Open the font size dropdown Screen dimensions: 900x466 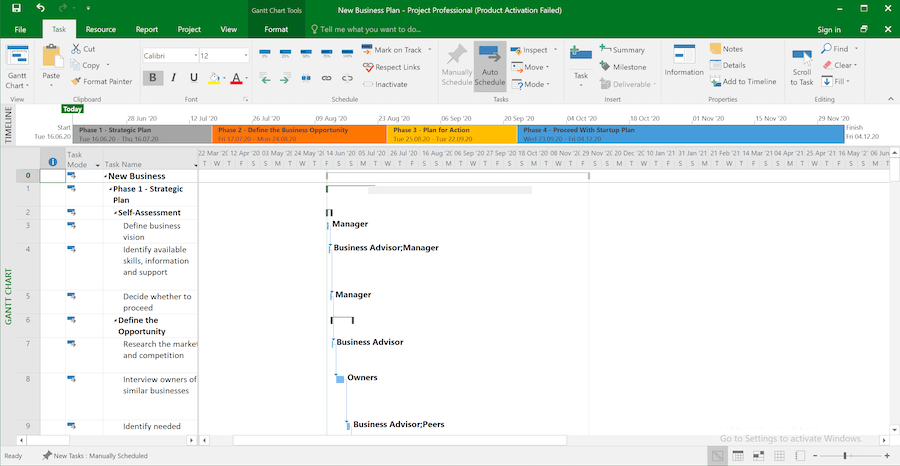[x=246, y=56]
